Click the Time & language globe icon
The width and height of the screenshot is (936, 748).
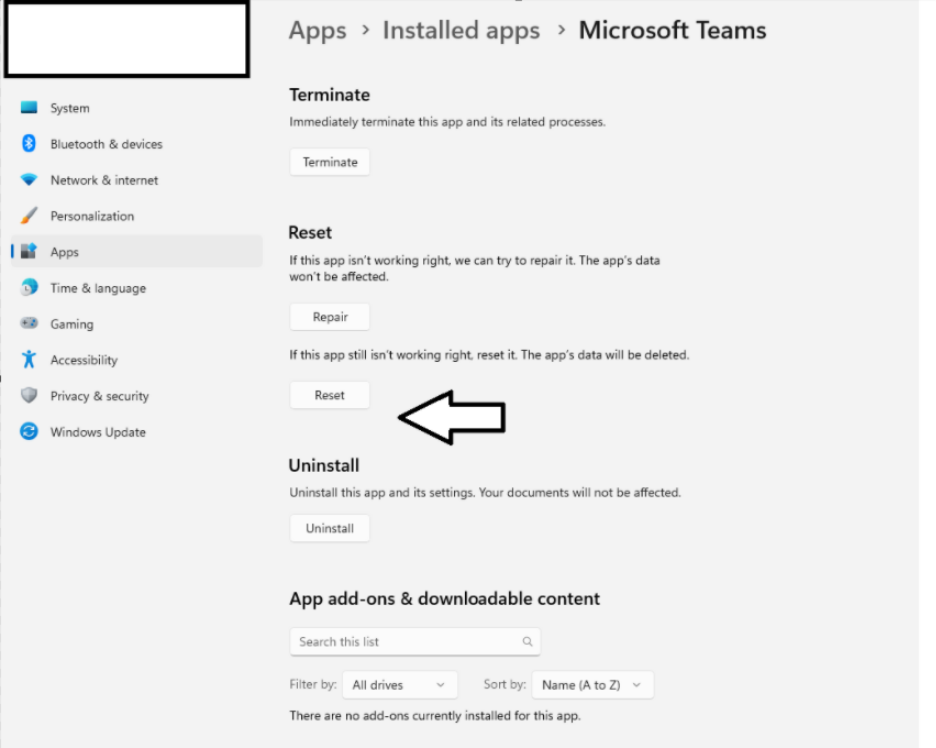29,287
